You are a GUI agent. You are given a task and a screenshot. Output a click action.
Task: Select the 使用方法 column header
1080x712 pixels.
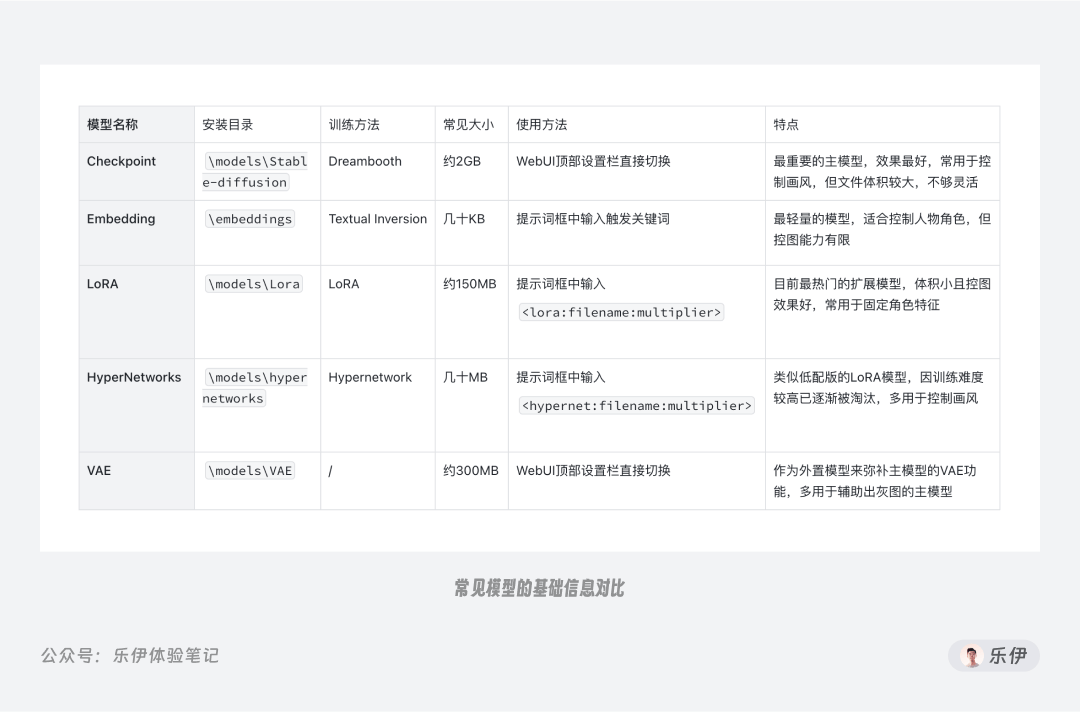coord(637,125)
